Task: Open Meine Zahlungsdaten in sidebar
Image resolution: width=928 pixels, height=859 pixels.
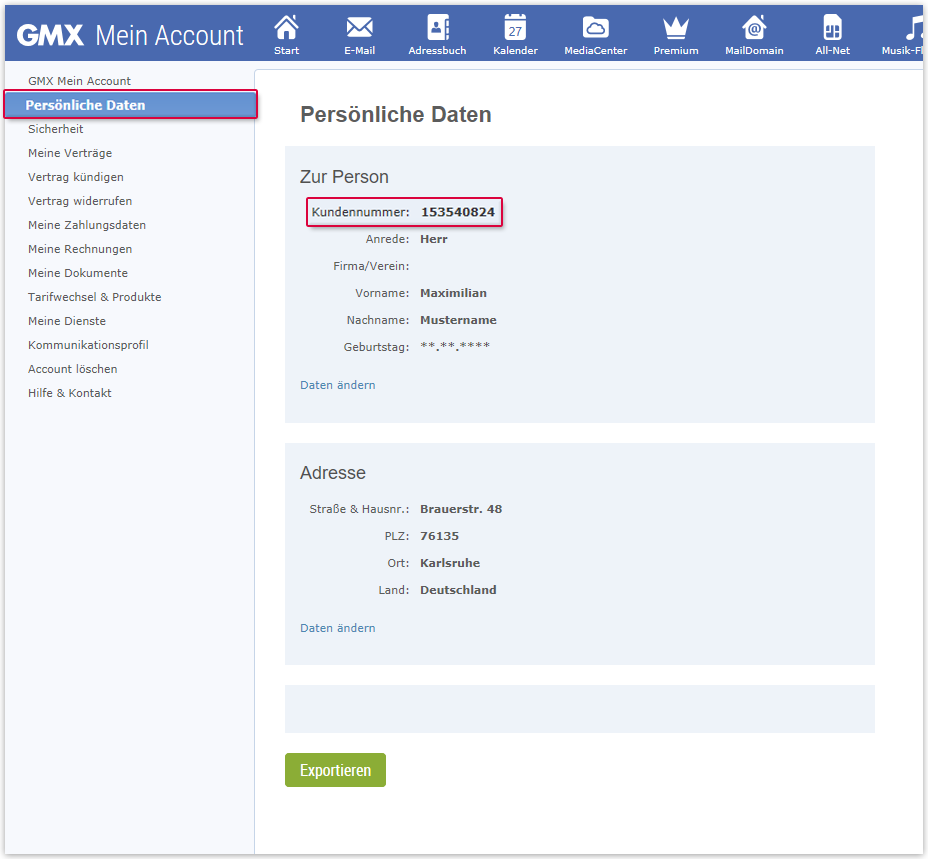Action: [x=87, y=225]
